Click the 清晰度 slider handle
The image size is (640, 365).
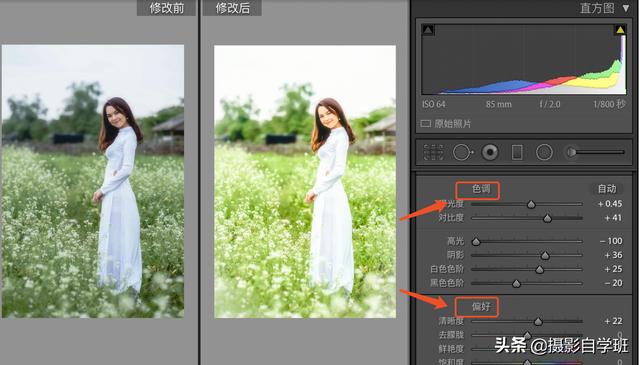[x=538, y=322]
